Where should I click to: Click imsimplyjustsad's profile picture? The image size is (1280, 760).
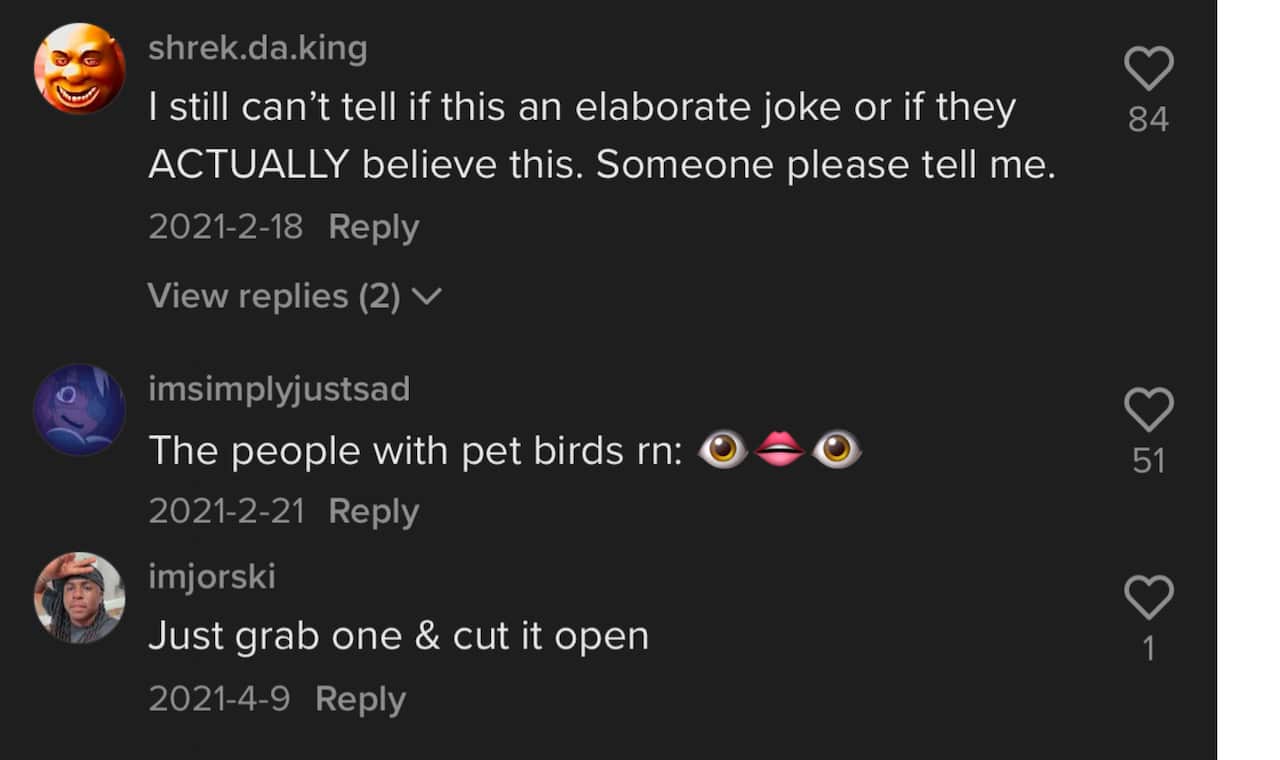(x=79, y=408)
